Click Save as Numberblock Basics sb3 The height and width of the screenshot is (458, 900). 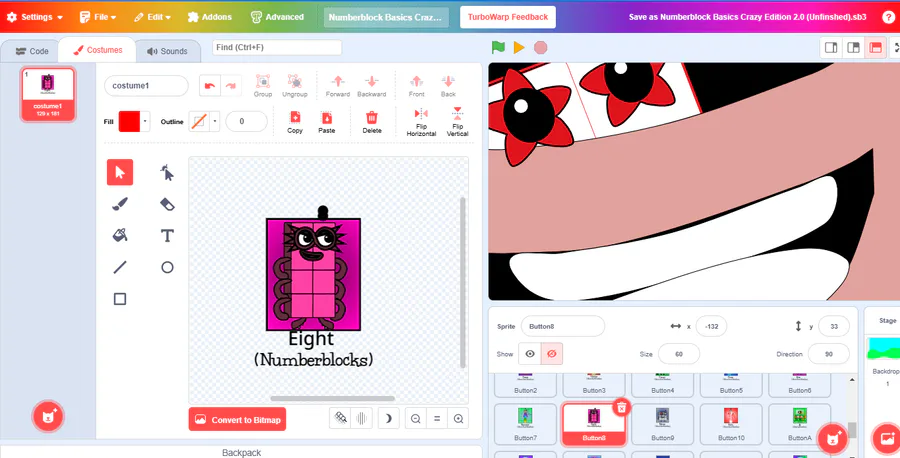click(747, 17)
